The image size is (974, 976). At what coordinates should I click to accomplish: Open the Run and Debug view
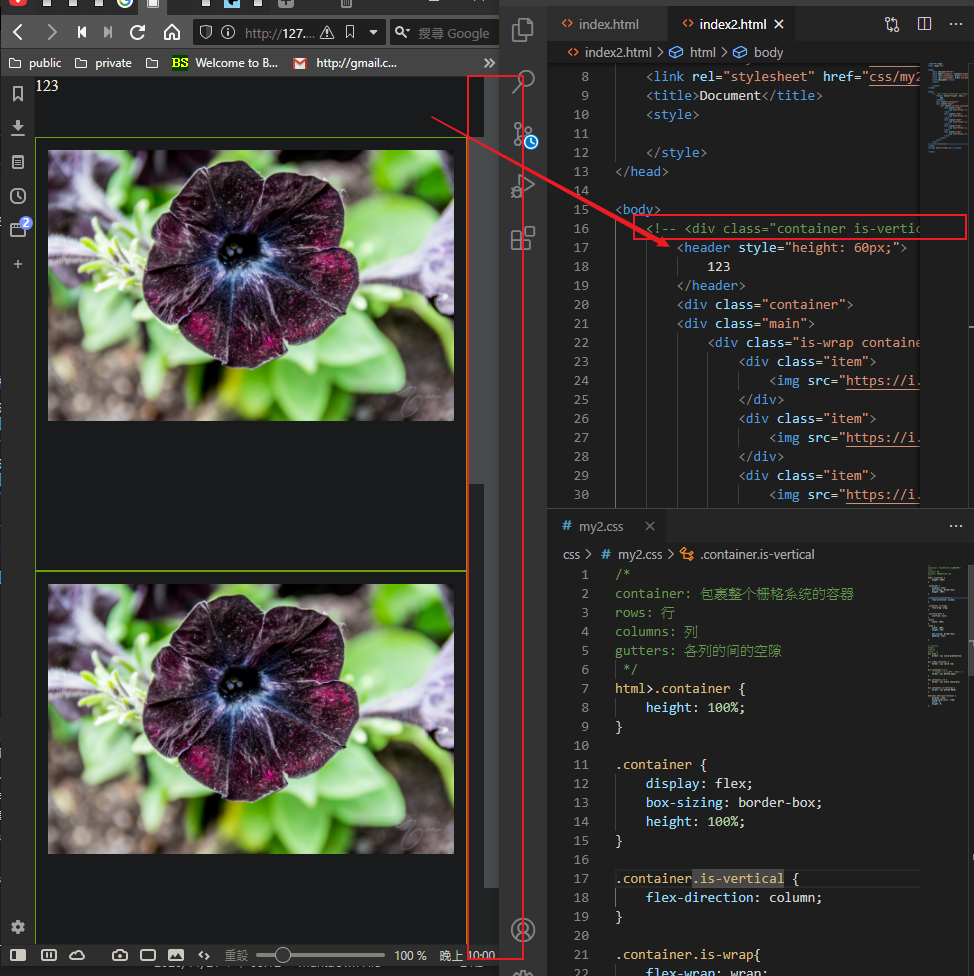tap(523, 186)
